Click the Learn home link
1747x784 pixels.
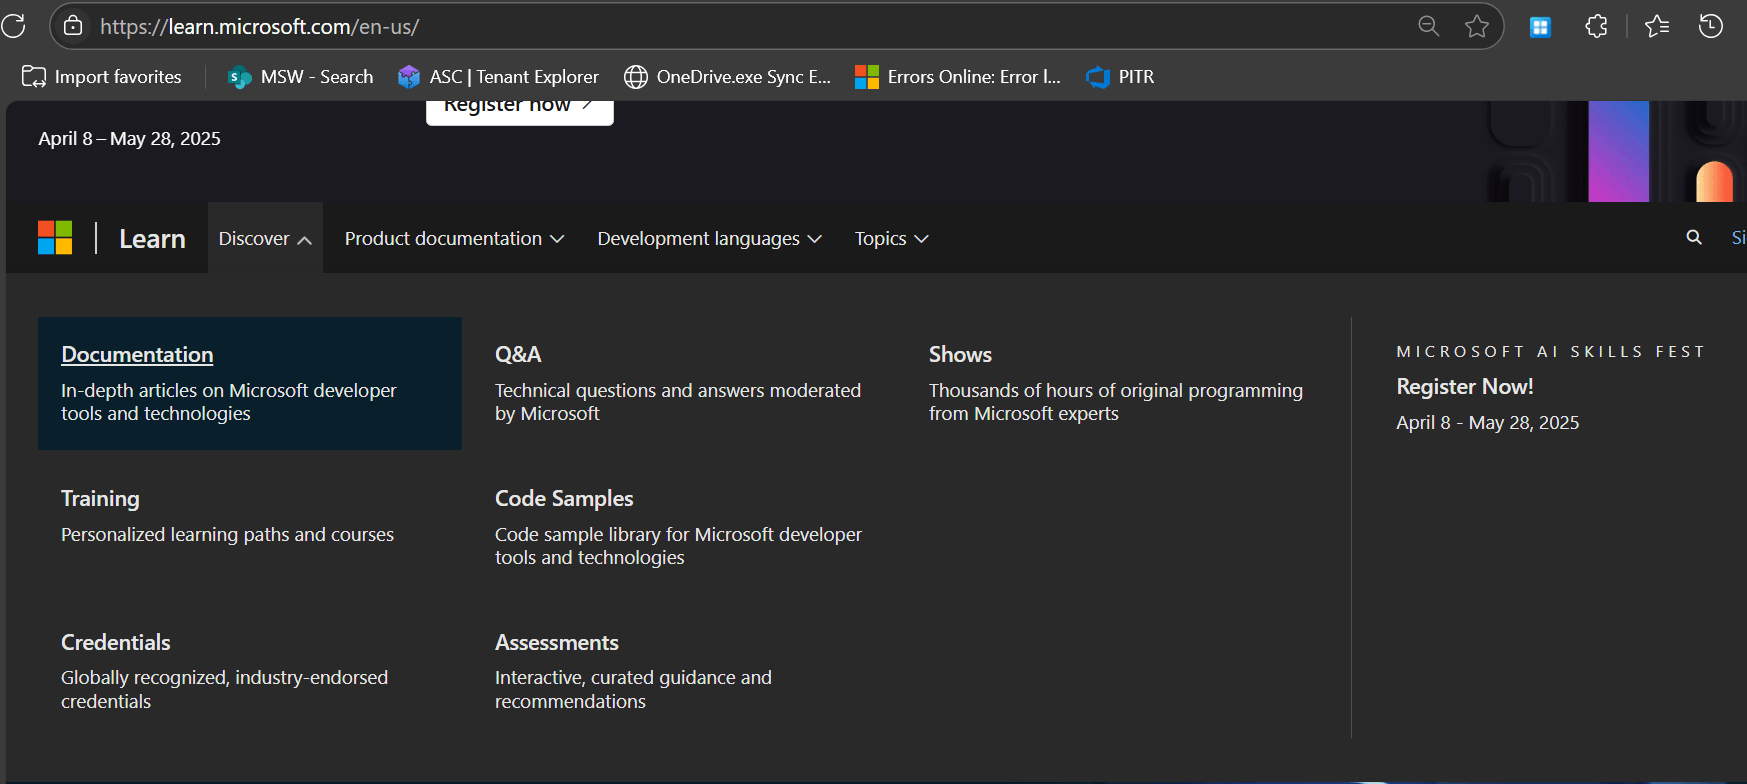[152, 238]
